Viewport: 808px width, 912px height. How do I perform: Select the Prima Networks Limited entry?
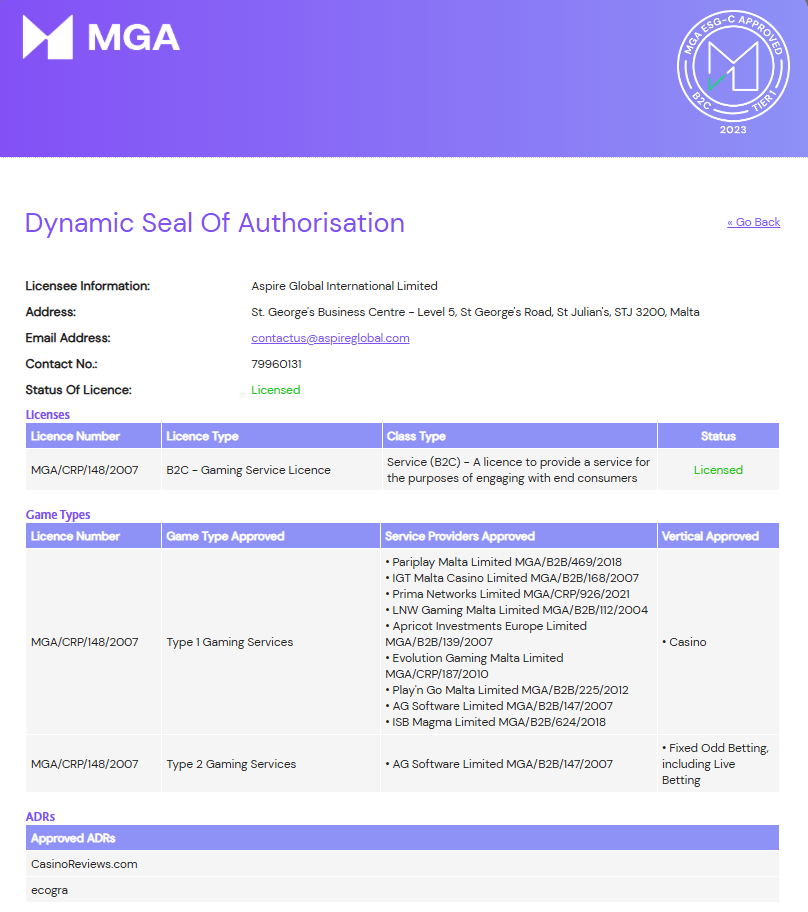coord(507,594)
